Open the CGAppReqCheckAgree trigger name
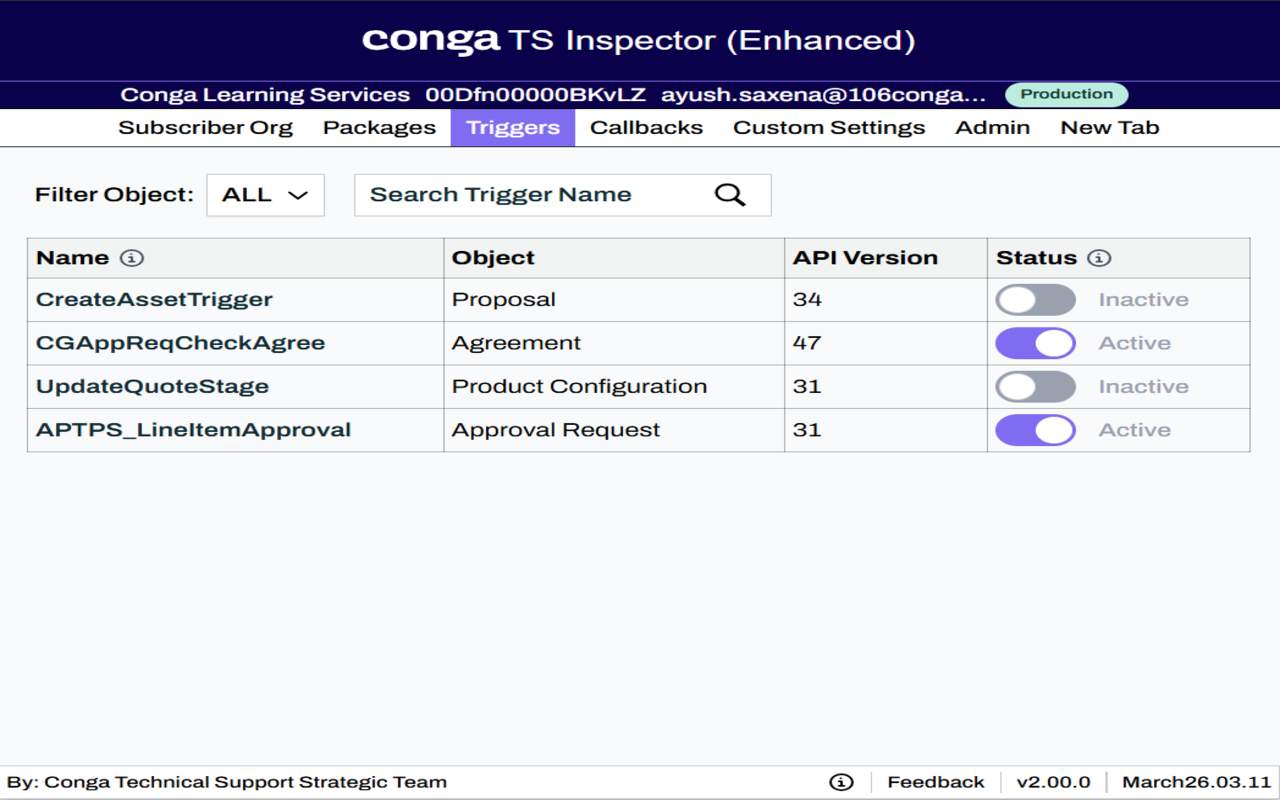1280x800 pixels. click(181, 343)
